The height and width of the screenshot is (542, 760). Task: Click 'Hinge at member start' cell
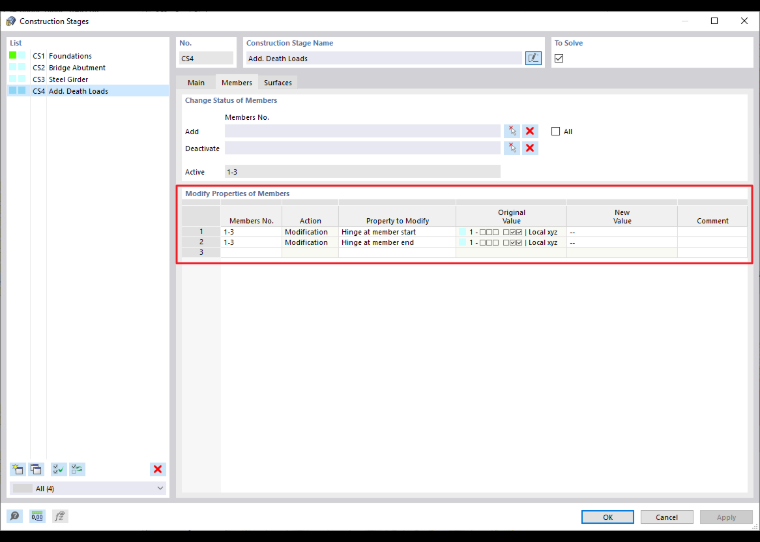click(397, 232)
